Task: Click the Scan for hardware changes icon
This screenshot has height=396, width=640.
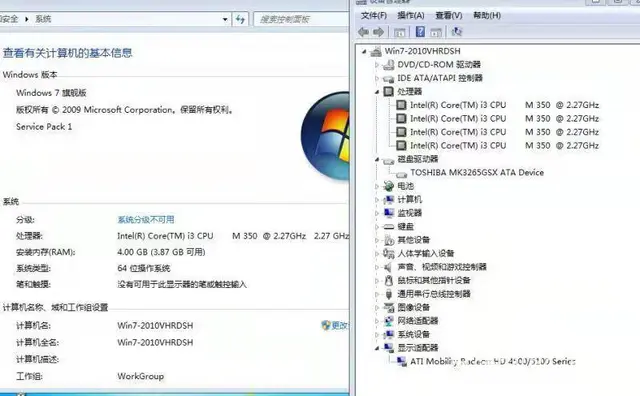Action: click(x=457, y=32)
